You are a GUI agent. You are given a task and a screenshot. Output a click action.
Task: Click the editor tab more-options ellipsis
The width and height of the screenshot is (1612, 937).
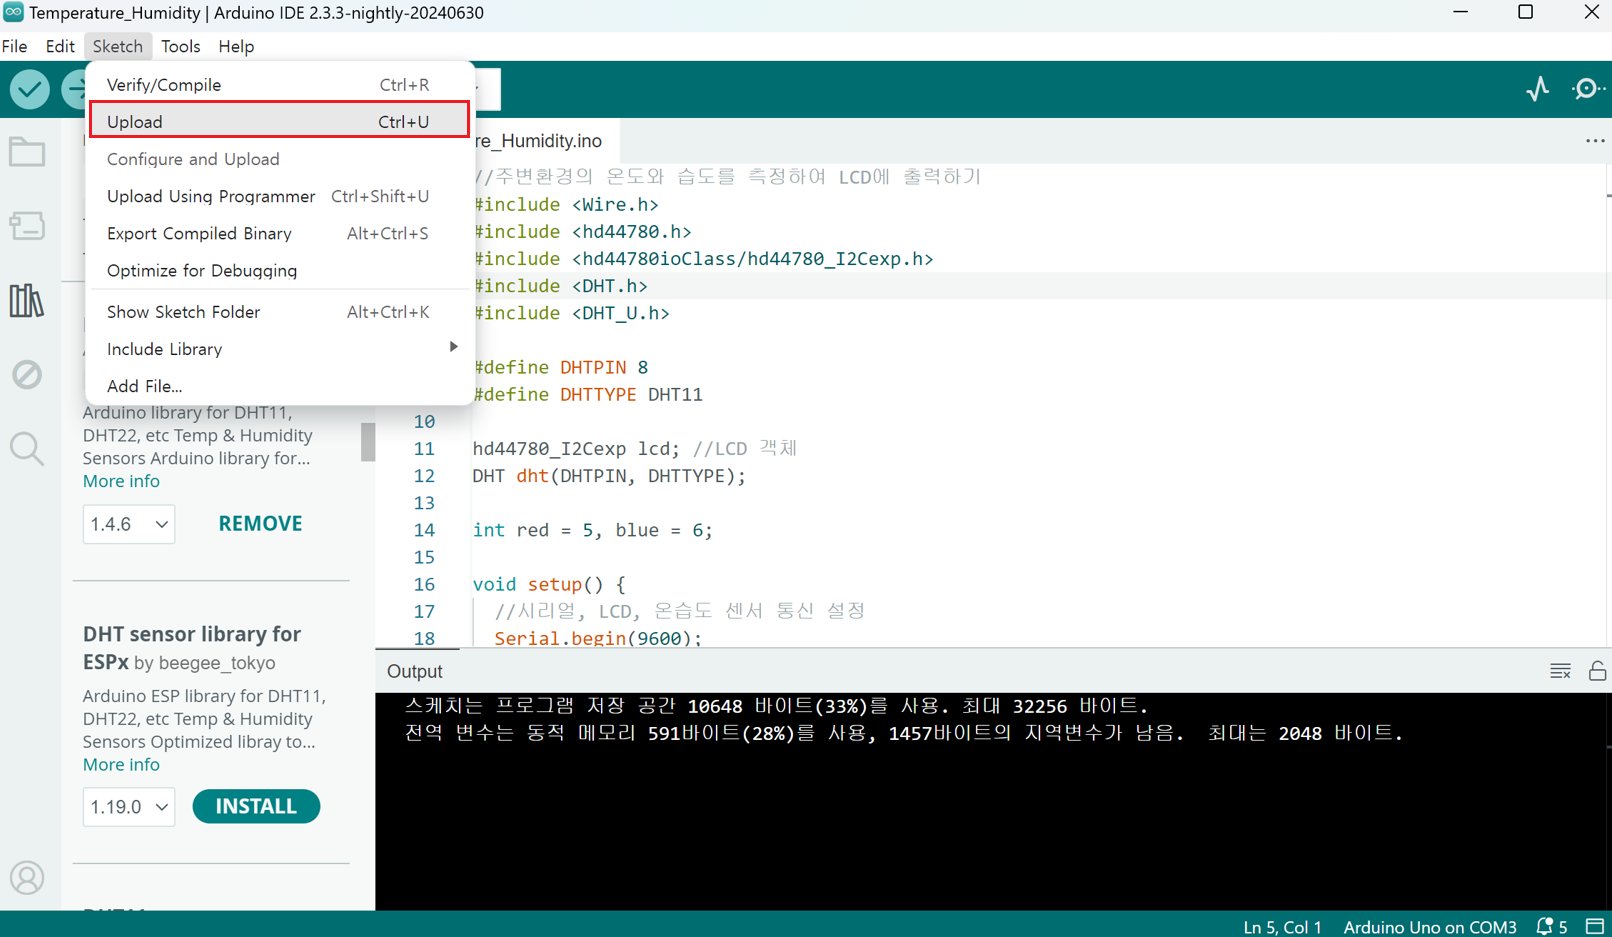(x=1595, y=141)
